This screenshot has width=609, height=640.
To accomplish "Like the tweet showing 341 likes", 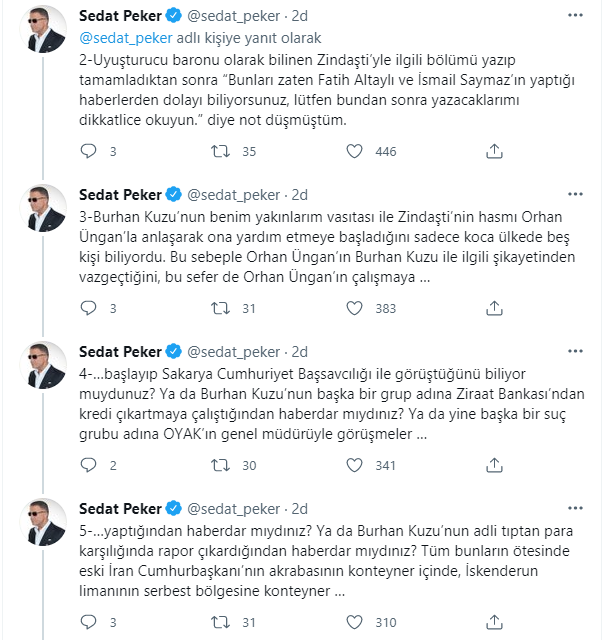I will pos(354,465).
